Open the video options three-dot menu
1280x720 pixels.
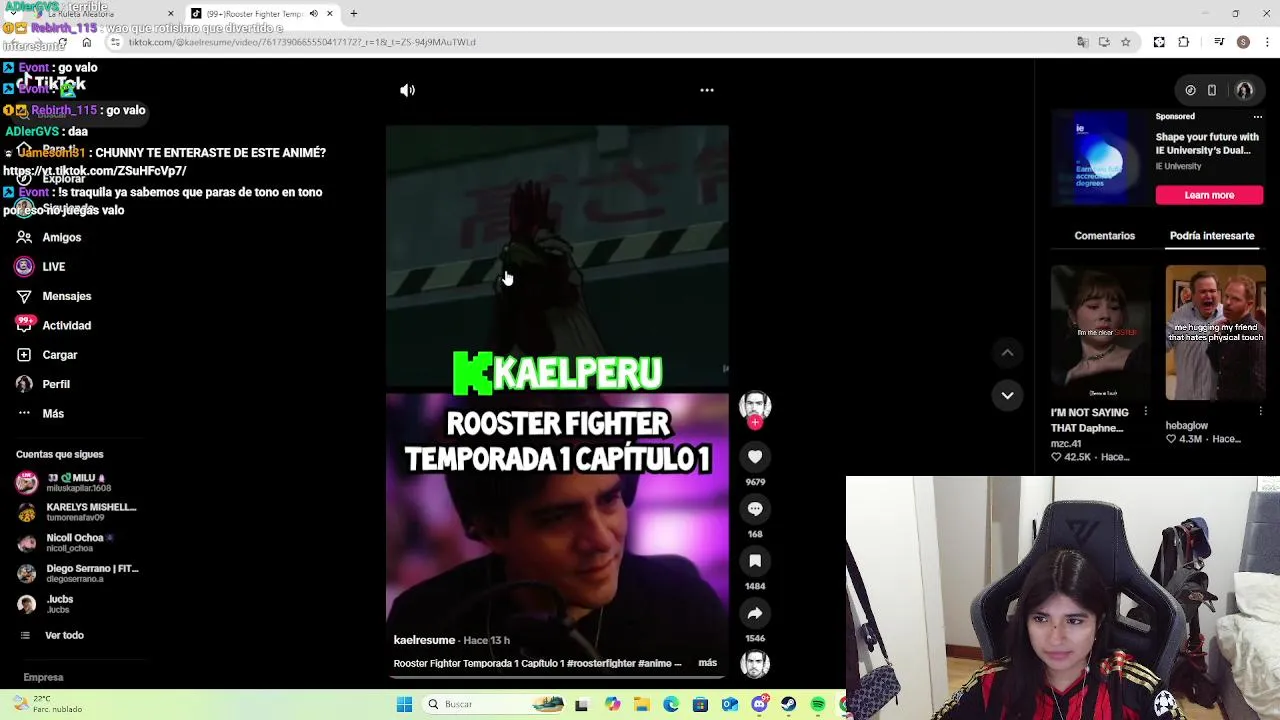pos(707,90)
